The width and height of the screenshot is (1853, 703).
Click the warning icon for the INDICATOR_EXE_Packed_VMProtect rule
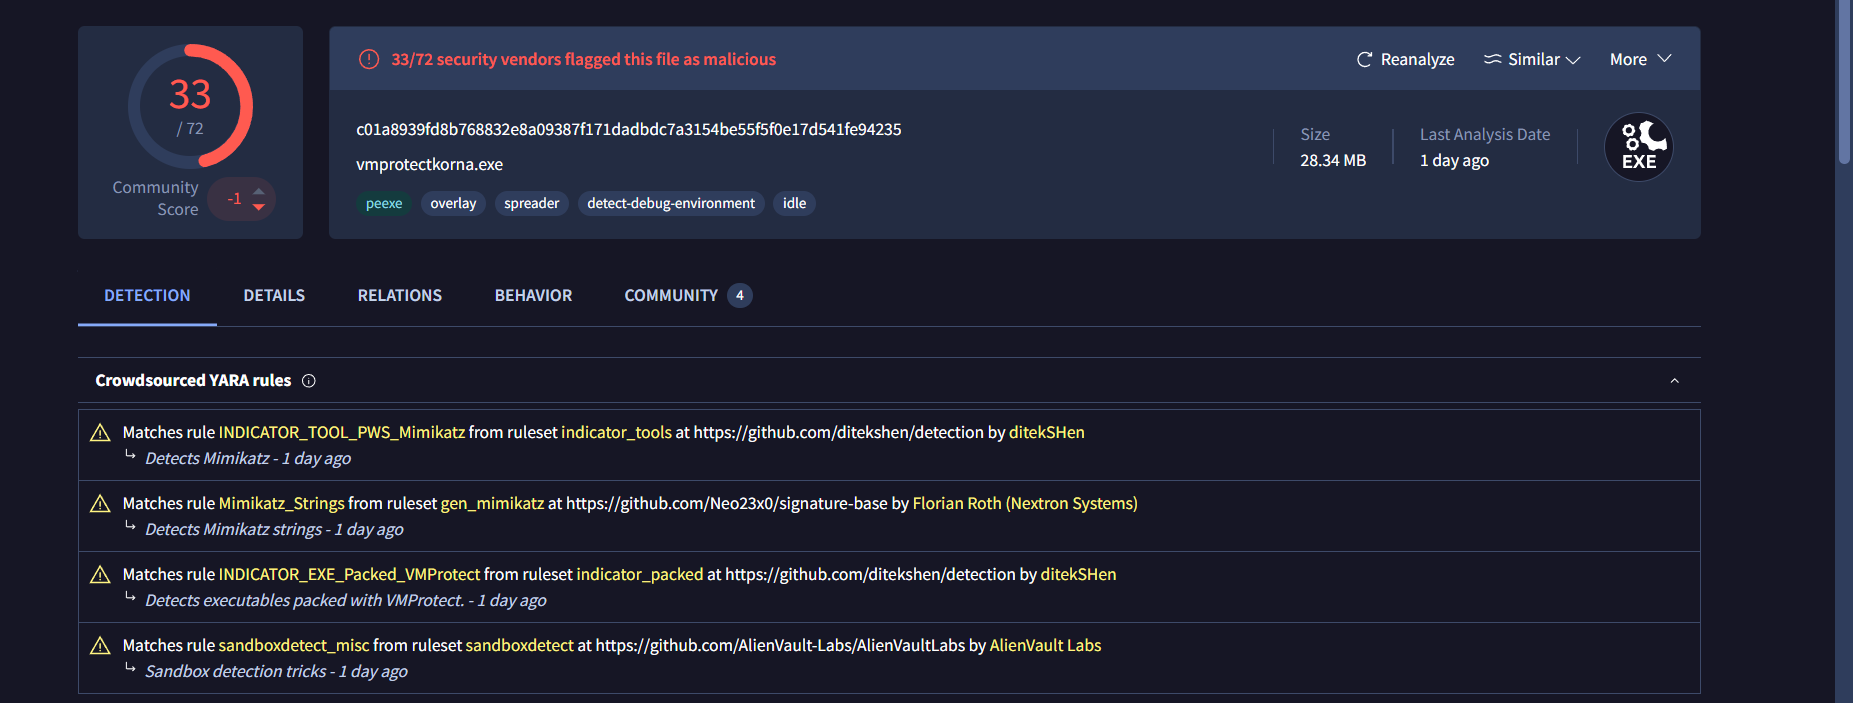(100, 575)
